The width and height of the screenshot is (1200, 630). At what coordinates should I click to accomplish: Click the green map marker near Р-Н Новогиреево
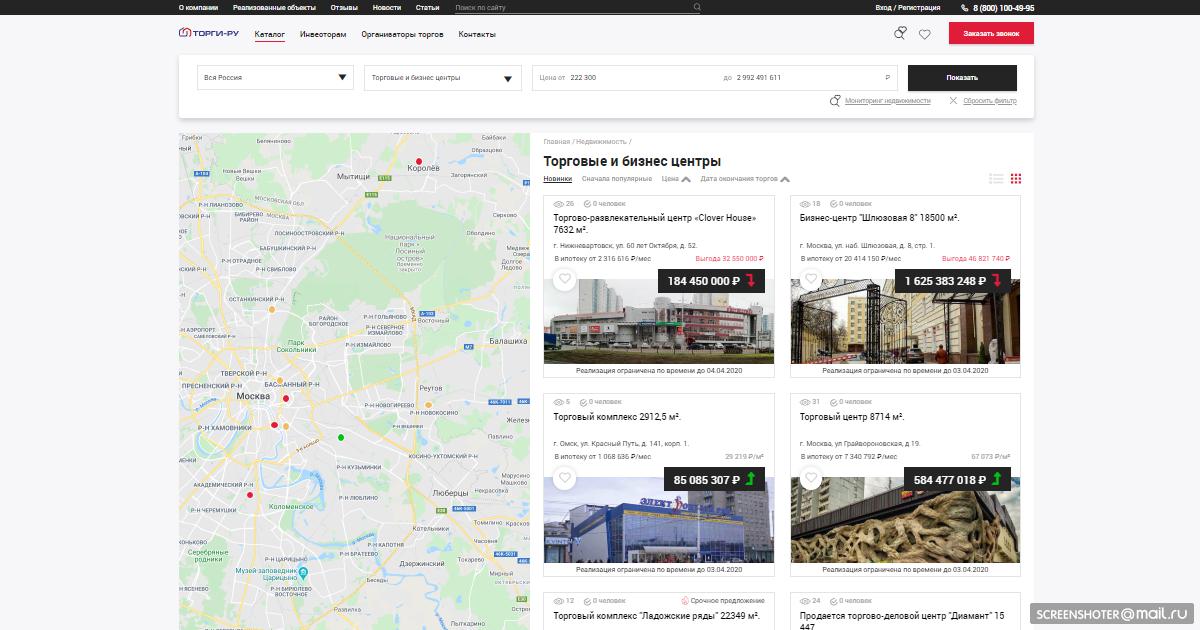coord(341,437)
